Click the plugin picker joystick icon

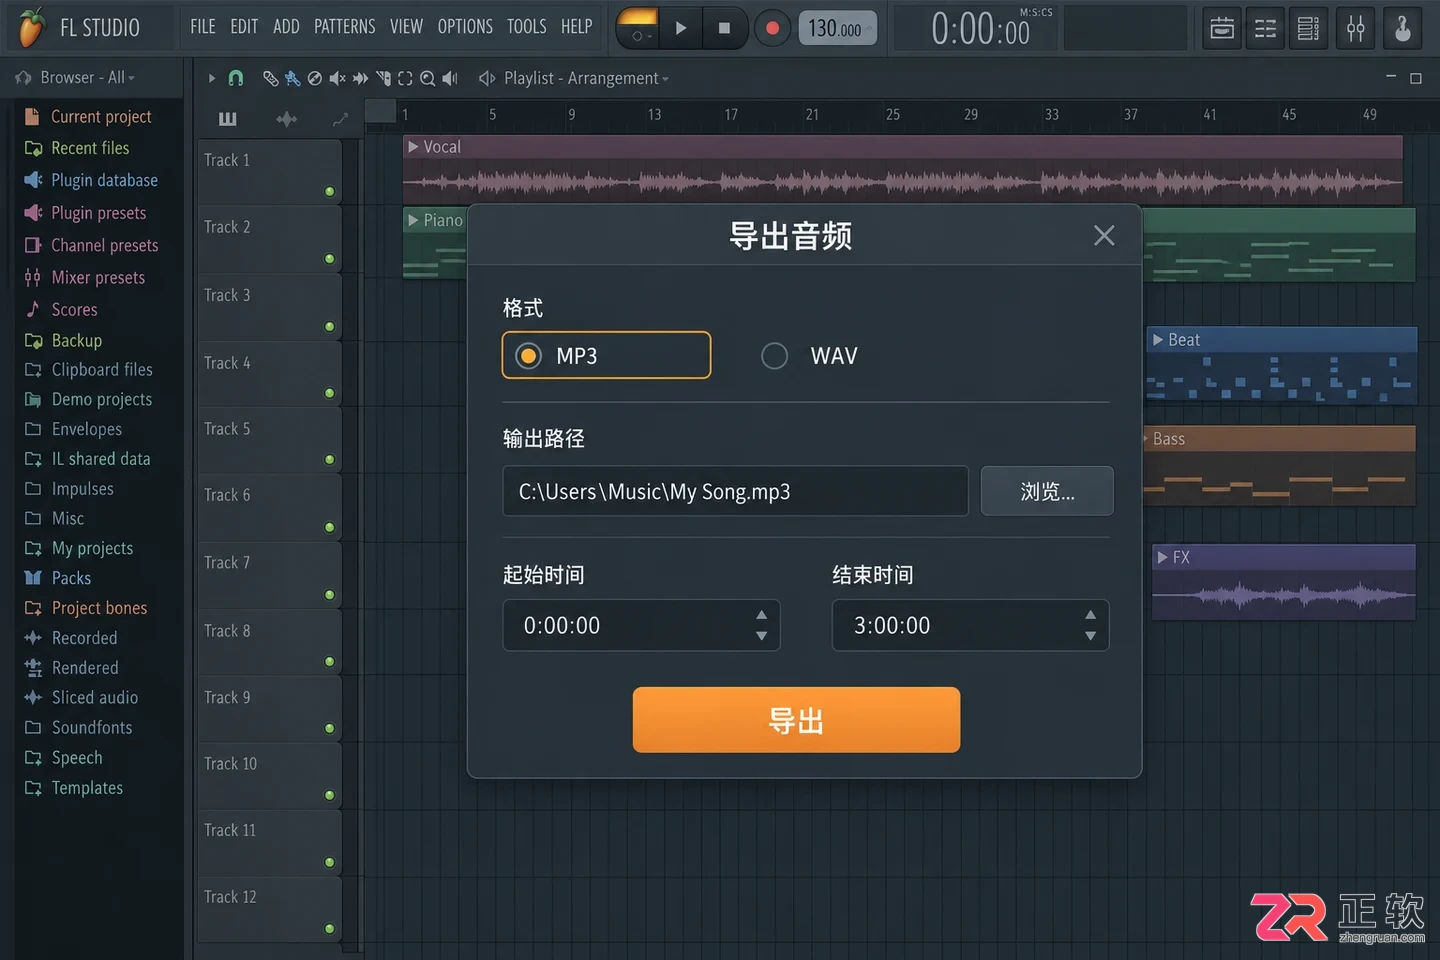pos(1403,28)
